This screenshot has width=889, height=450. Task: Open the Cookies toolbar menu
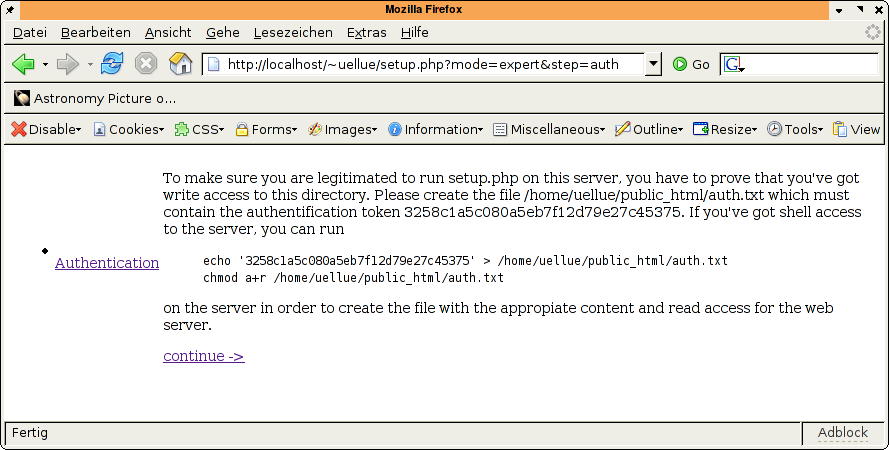click(128, 129)
